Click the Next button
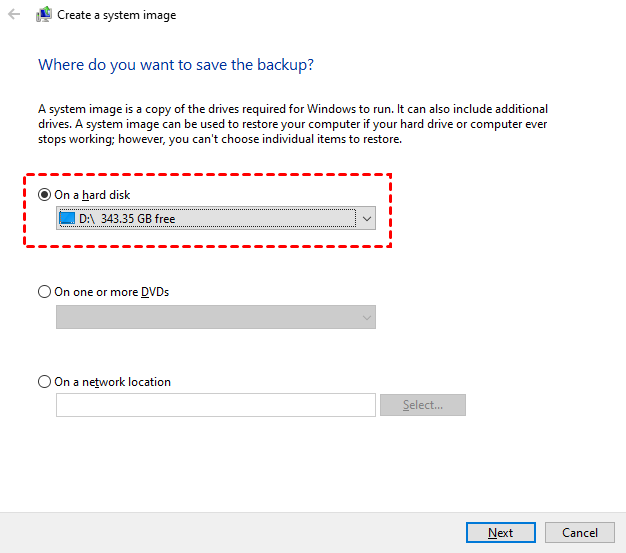The width and height of the screenshot is (626, 553). click(x=500, y=533)
